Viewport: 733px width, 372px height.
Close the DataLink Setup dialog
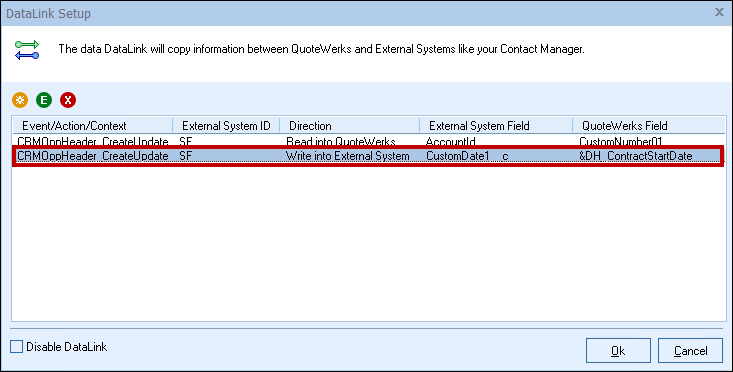[x=719, y=13]
